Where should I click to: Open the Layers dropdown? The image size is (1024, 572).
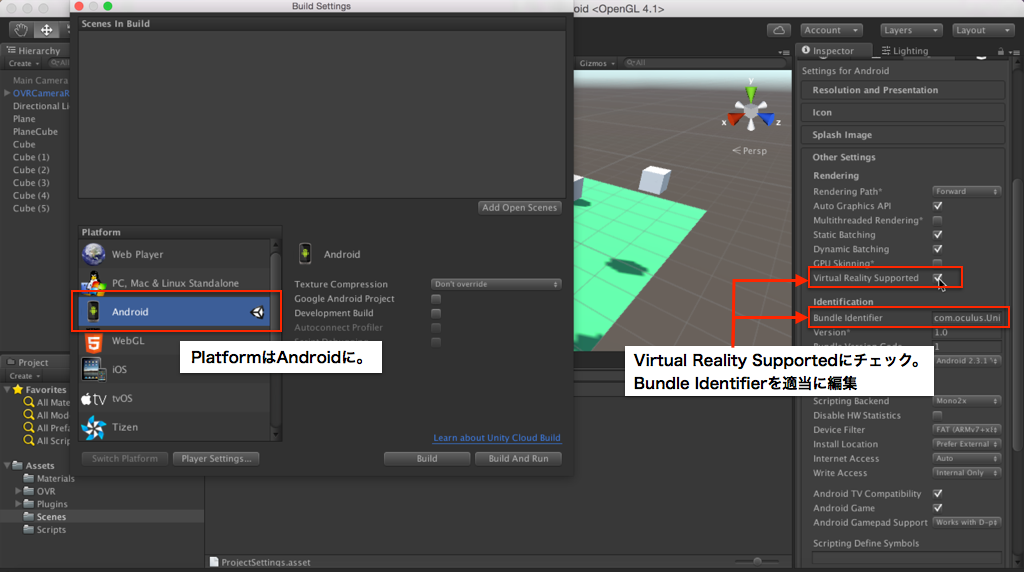(910, 30)
